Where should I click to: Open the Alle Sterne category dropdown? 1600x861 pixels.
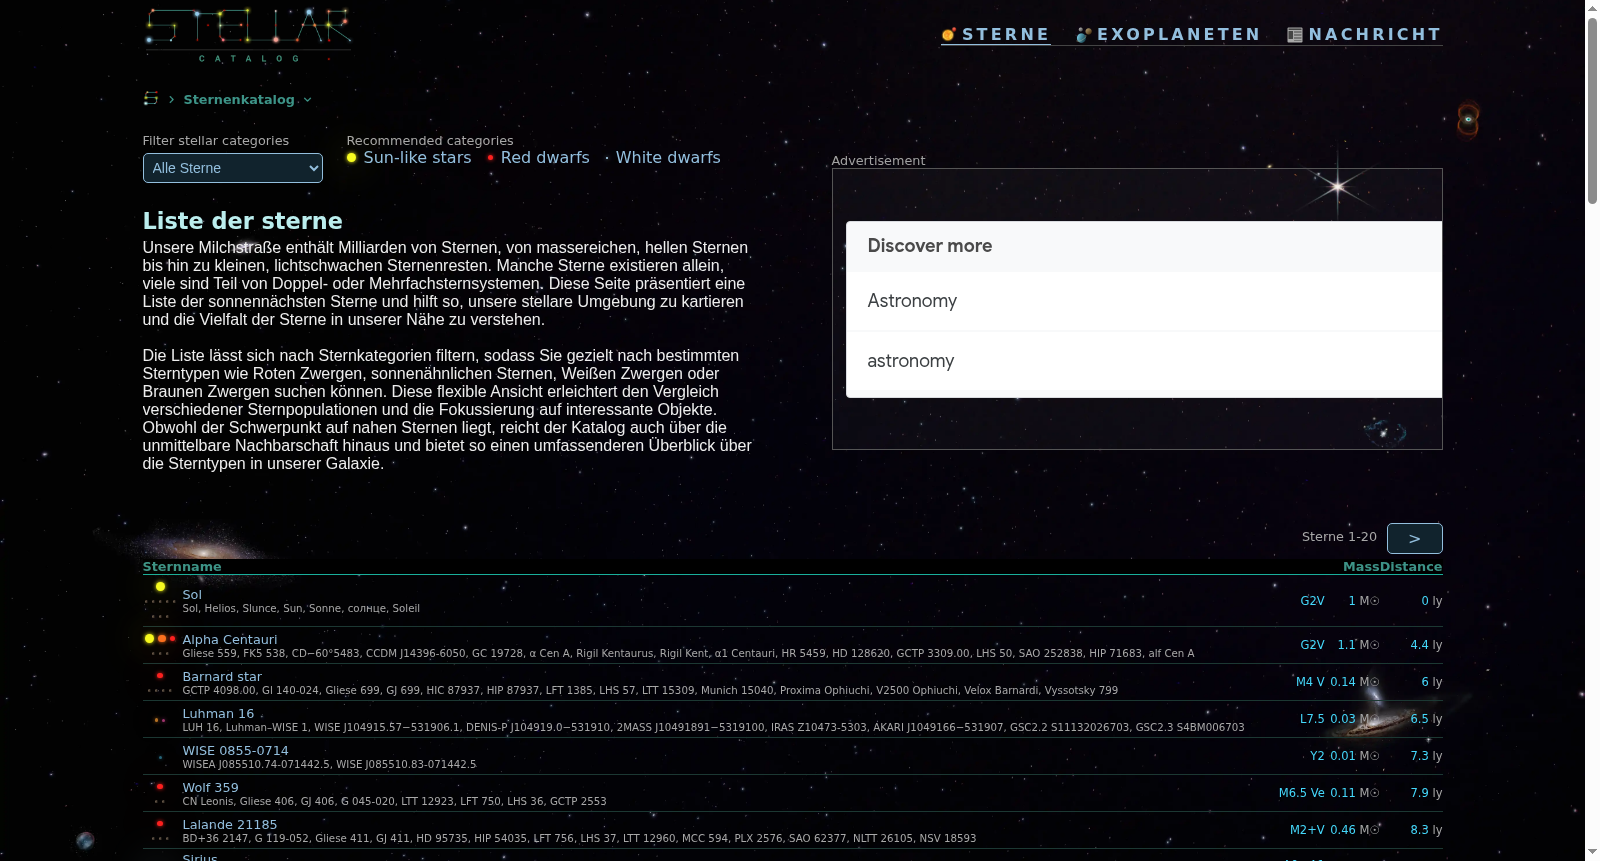tap(233, 168)
